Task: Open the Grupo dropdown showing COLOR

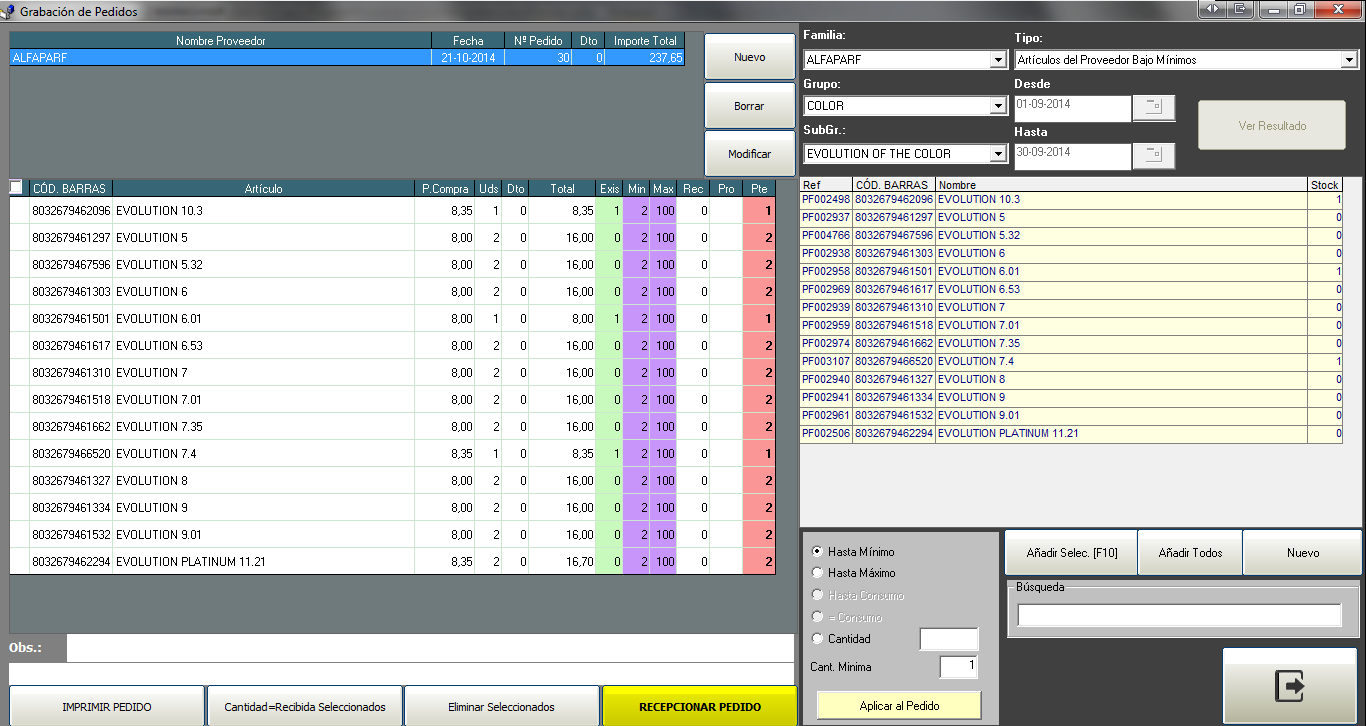Action: click(998, 106)
